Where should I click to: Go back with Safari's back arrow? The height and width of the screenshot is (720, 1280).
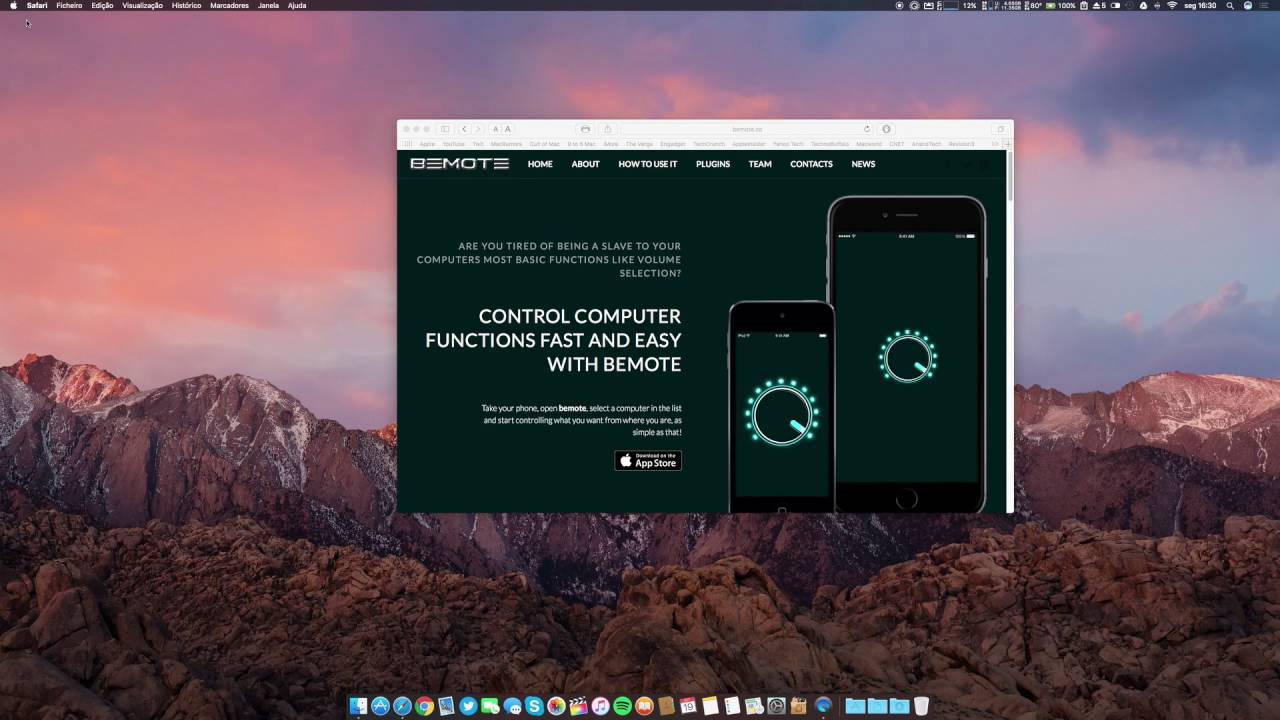click(x=465, y=129)
